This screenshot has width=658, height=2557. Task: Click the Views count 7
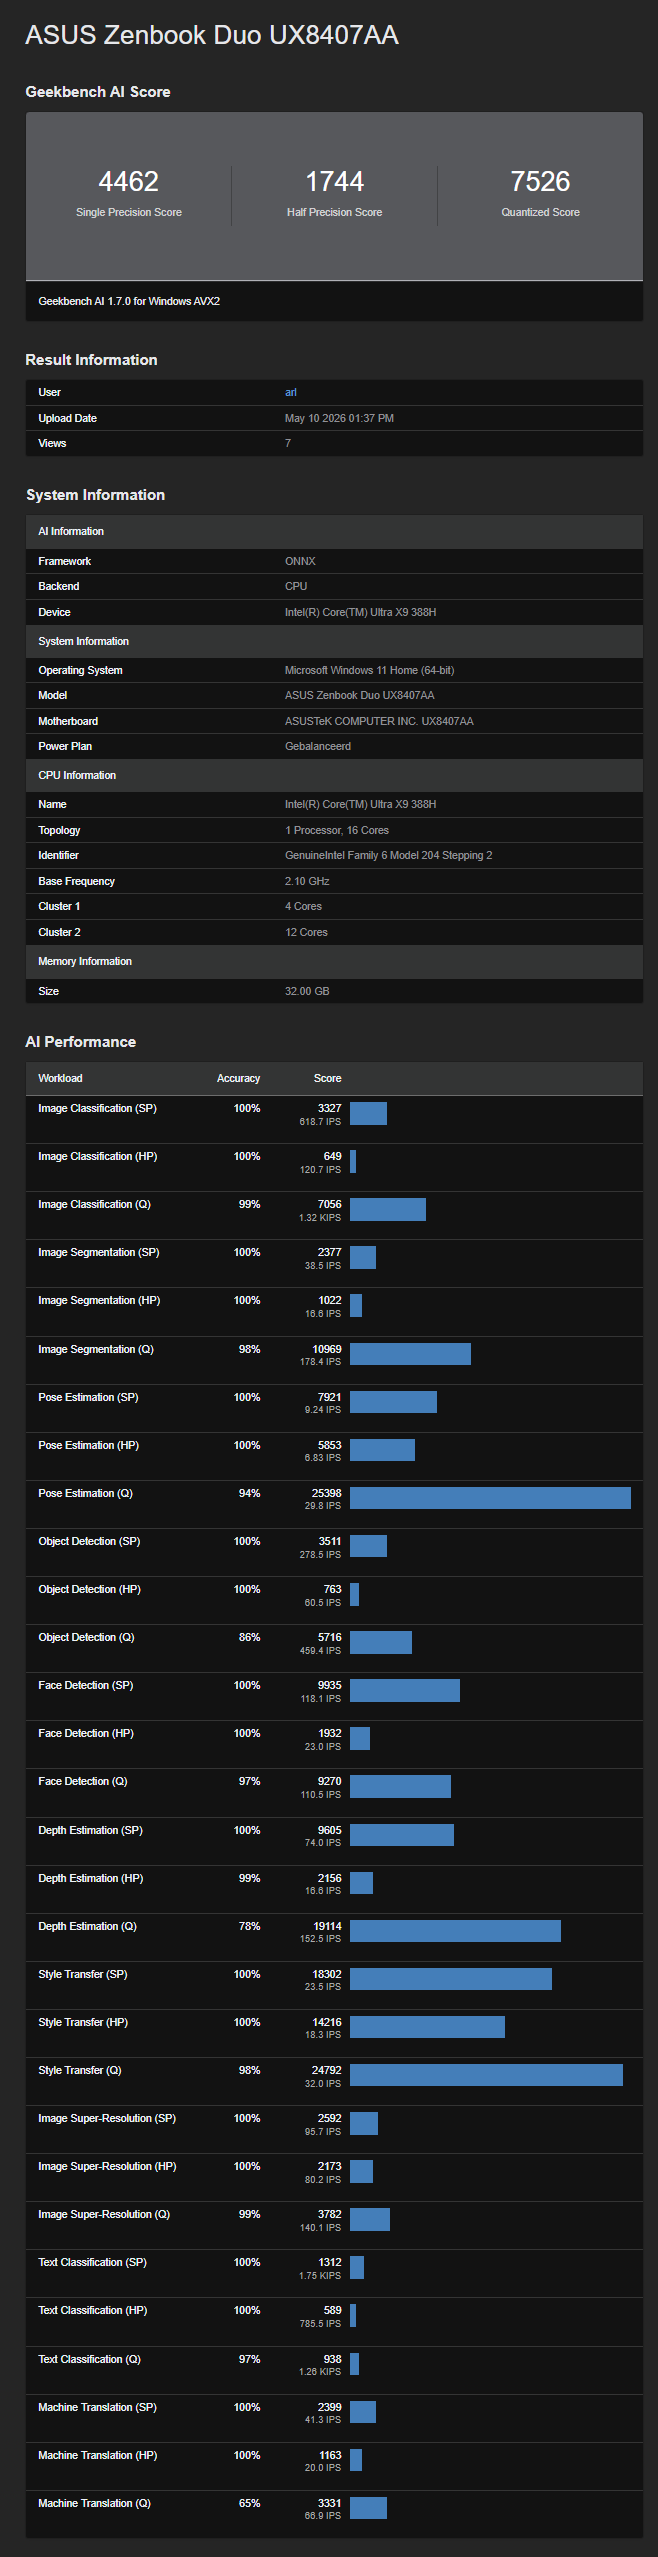pyautogui.click(x=288, y=443)
